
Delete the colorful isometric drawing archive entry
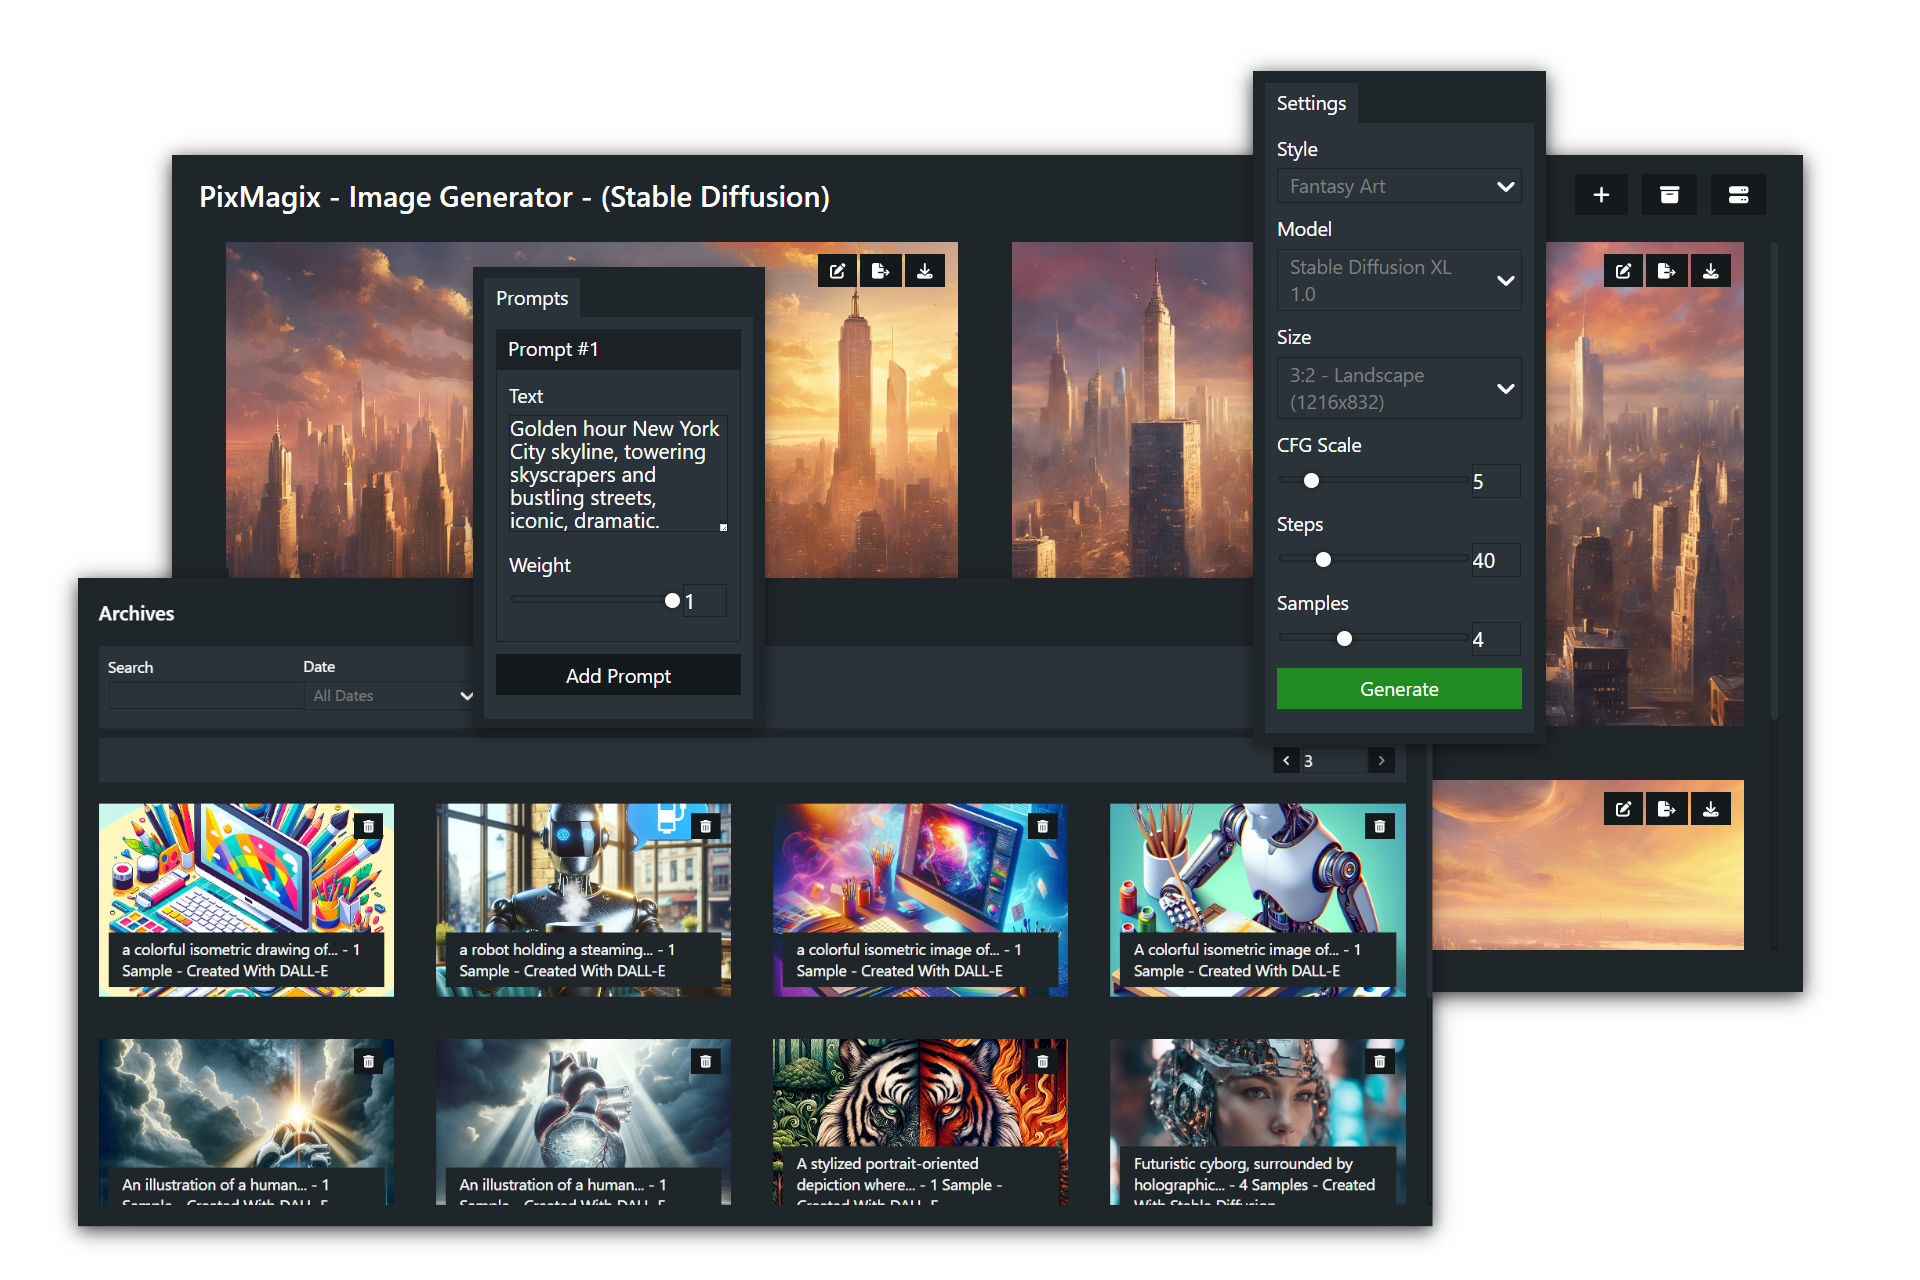(368, 825)
